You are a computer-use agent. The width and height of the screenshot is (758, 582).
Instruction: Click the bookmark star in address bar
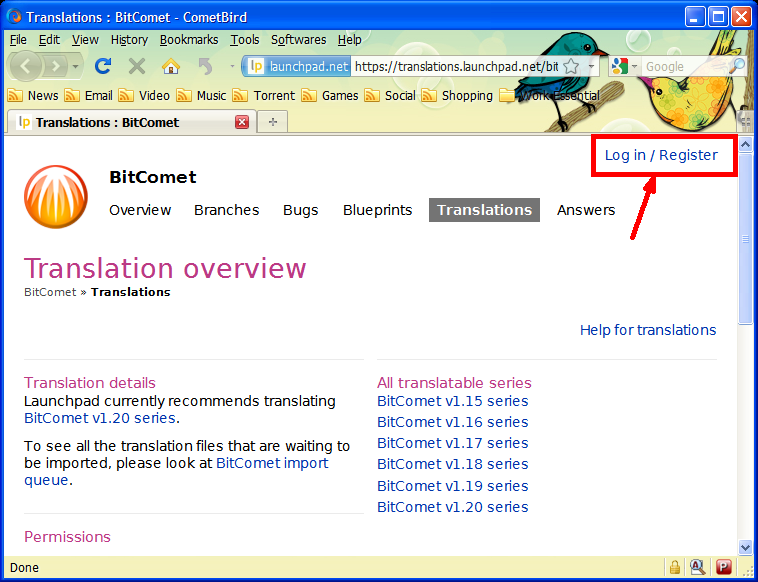571,66
